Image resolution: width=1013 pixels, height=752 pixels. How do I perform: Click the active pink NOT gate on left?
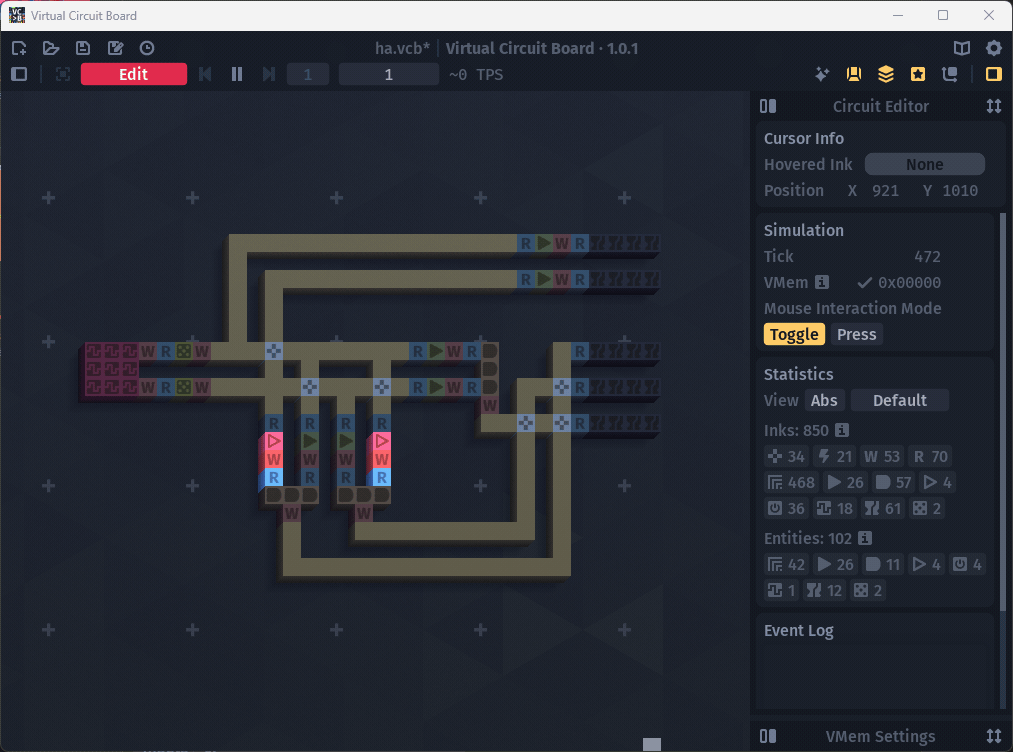273,441
